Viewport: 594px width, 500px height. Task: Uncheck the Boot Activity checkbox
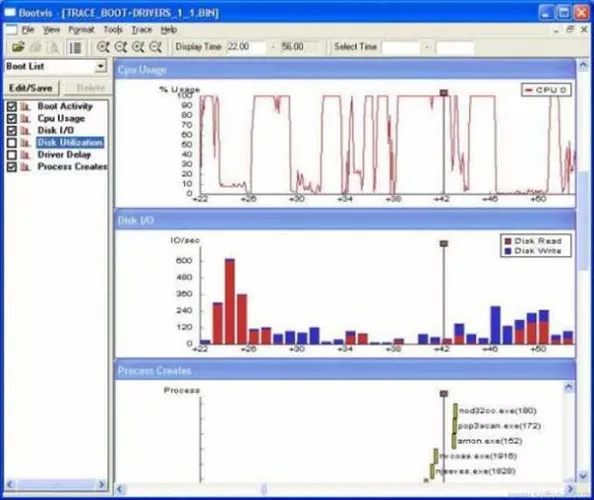click(12, 106)
